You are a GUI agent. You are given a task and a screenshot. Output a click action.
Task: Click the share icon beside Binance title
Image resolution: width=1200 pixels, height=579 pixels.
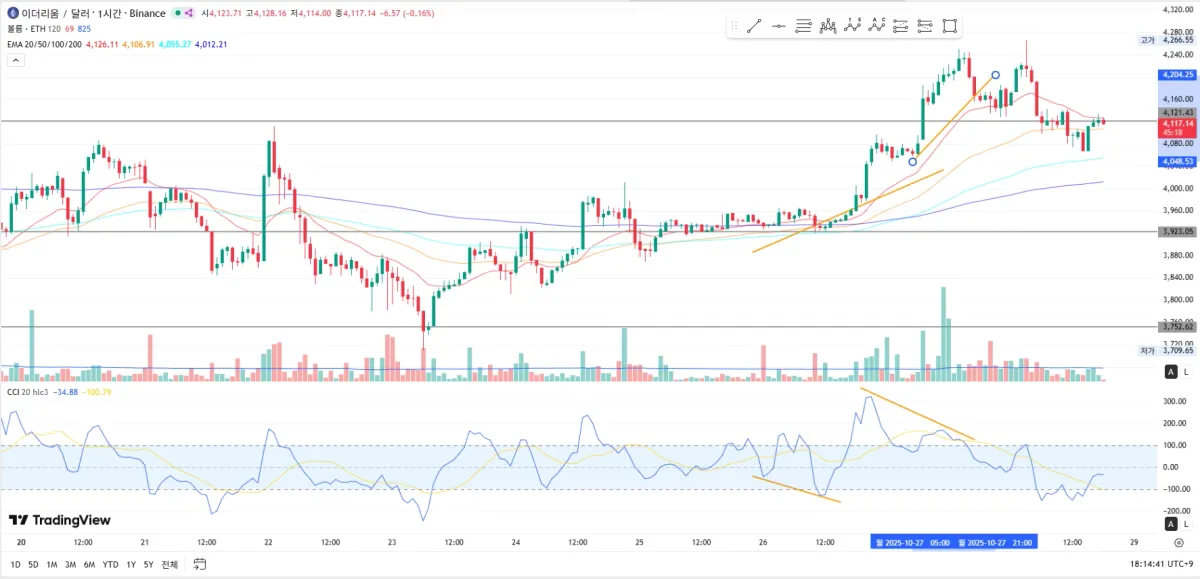pyautogui.click(x=188, y=13)
